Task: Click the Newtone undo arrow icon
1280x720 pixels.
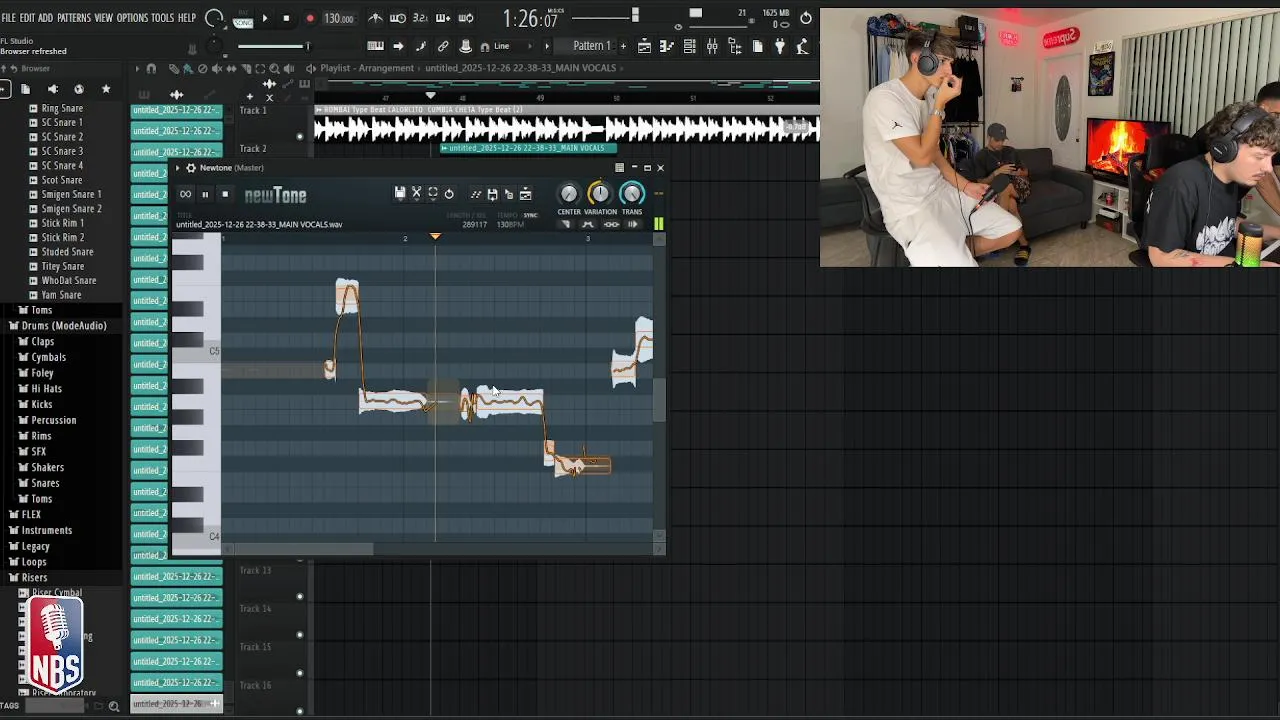Action: [449, 193]
